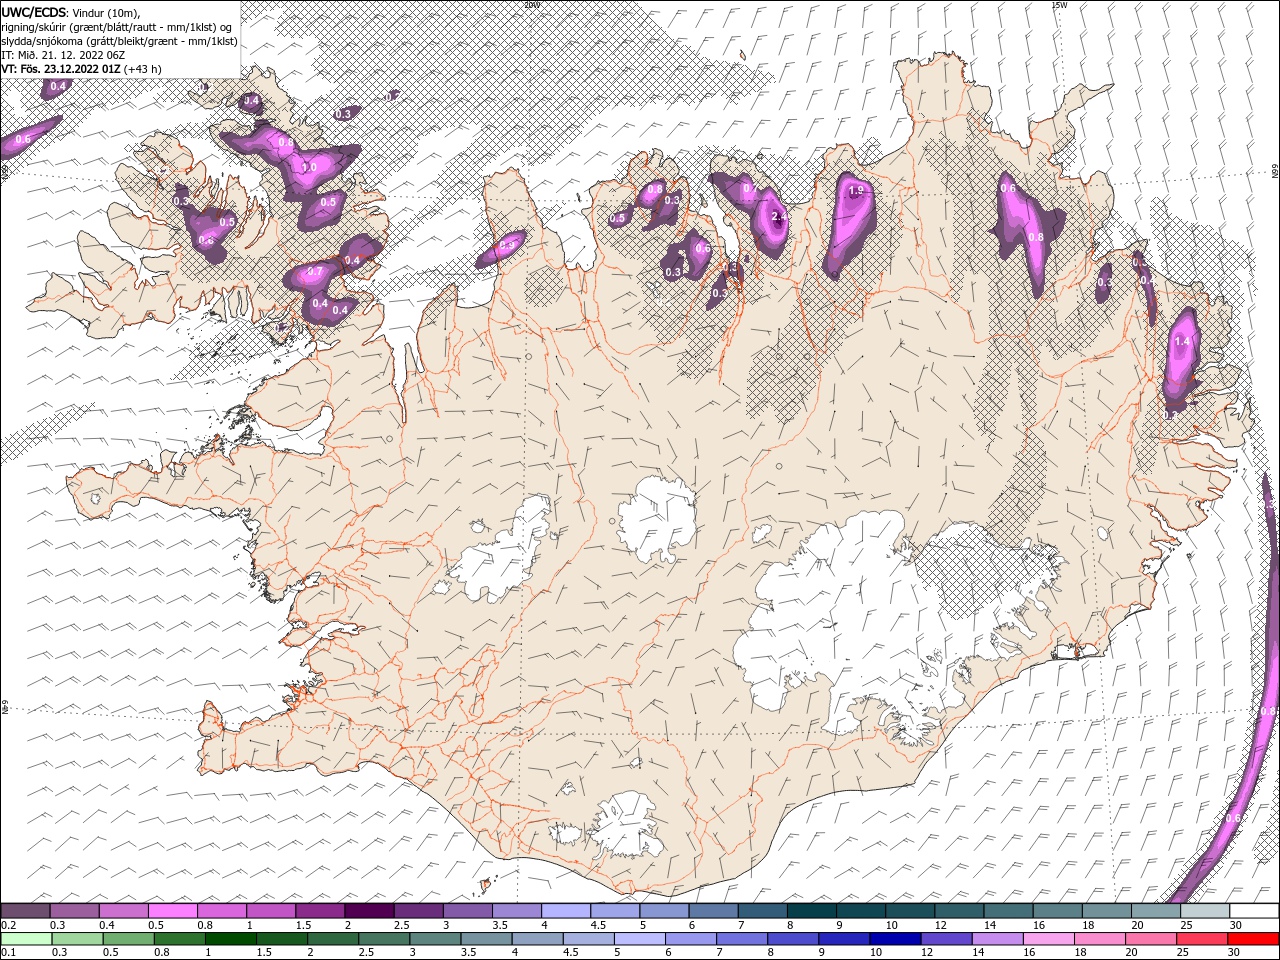Viewport: 1280px width, 960px height.
Task: Select the darkest green lower-row swatch labeled 1
Action: [x=230, y=938]
